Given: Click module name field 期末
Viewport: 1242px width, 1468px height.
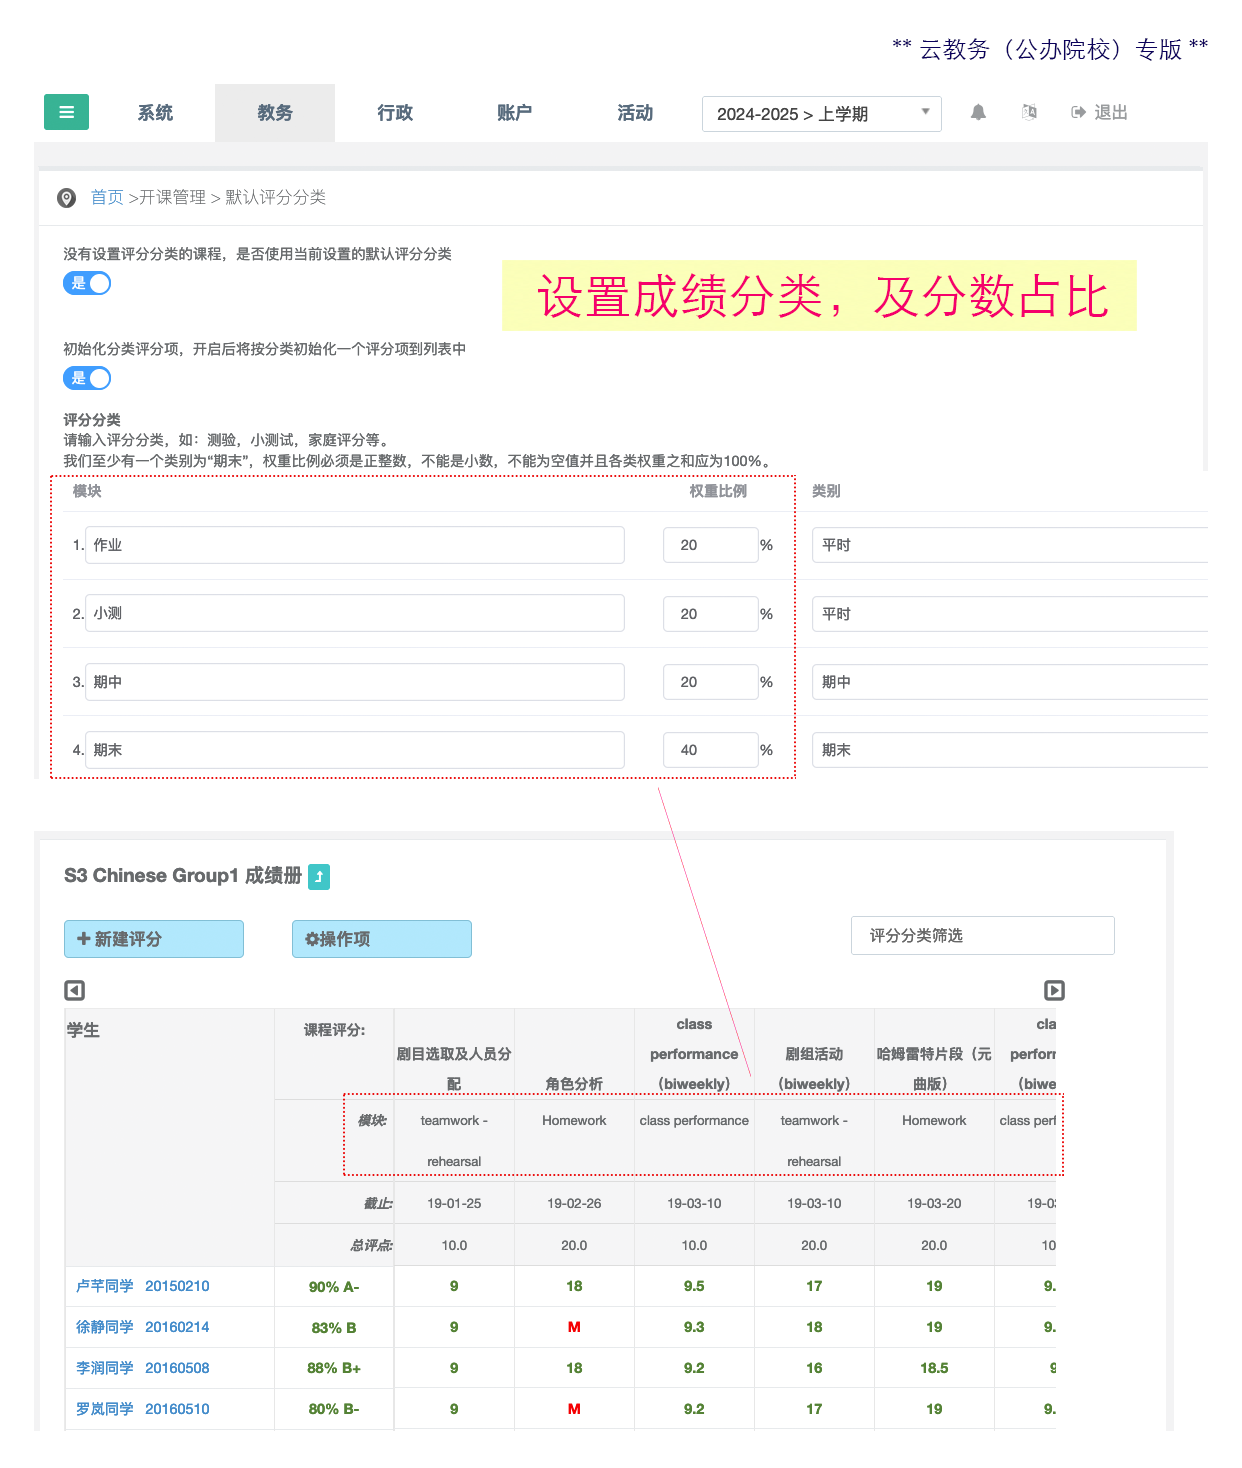Looking at the screenshot, I should coord(355,750).
